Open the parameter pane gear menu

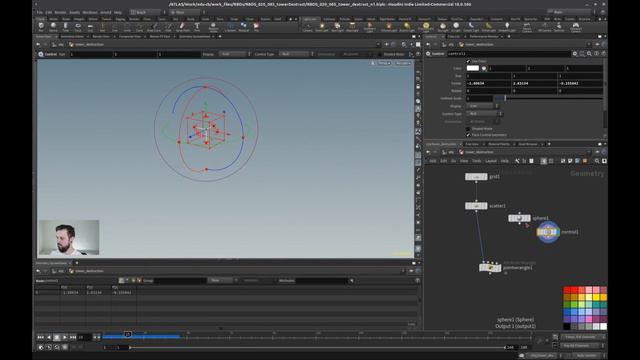pos(575,53)
